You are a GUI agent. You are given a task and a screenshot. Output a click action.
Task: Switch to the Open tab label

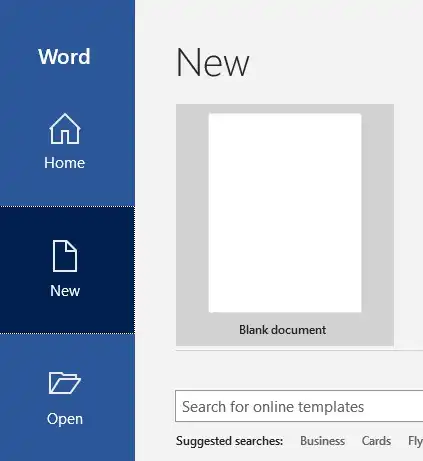65,419
